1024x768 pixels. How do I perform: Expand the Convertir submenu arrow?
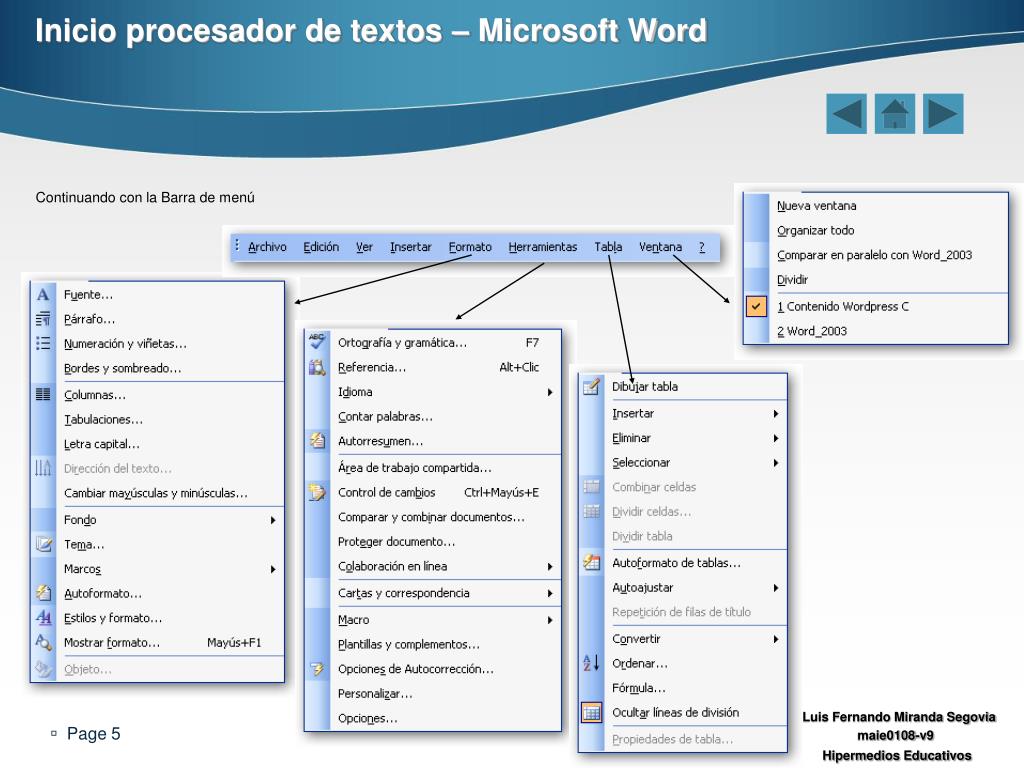point(776,639)
